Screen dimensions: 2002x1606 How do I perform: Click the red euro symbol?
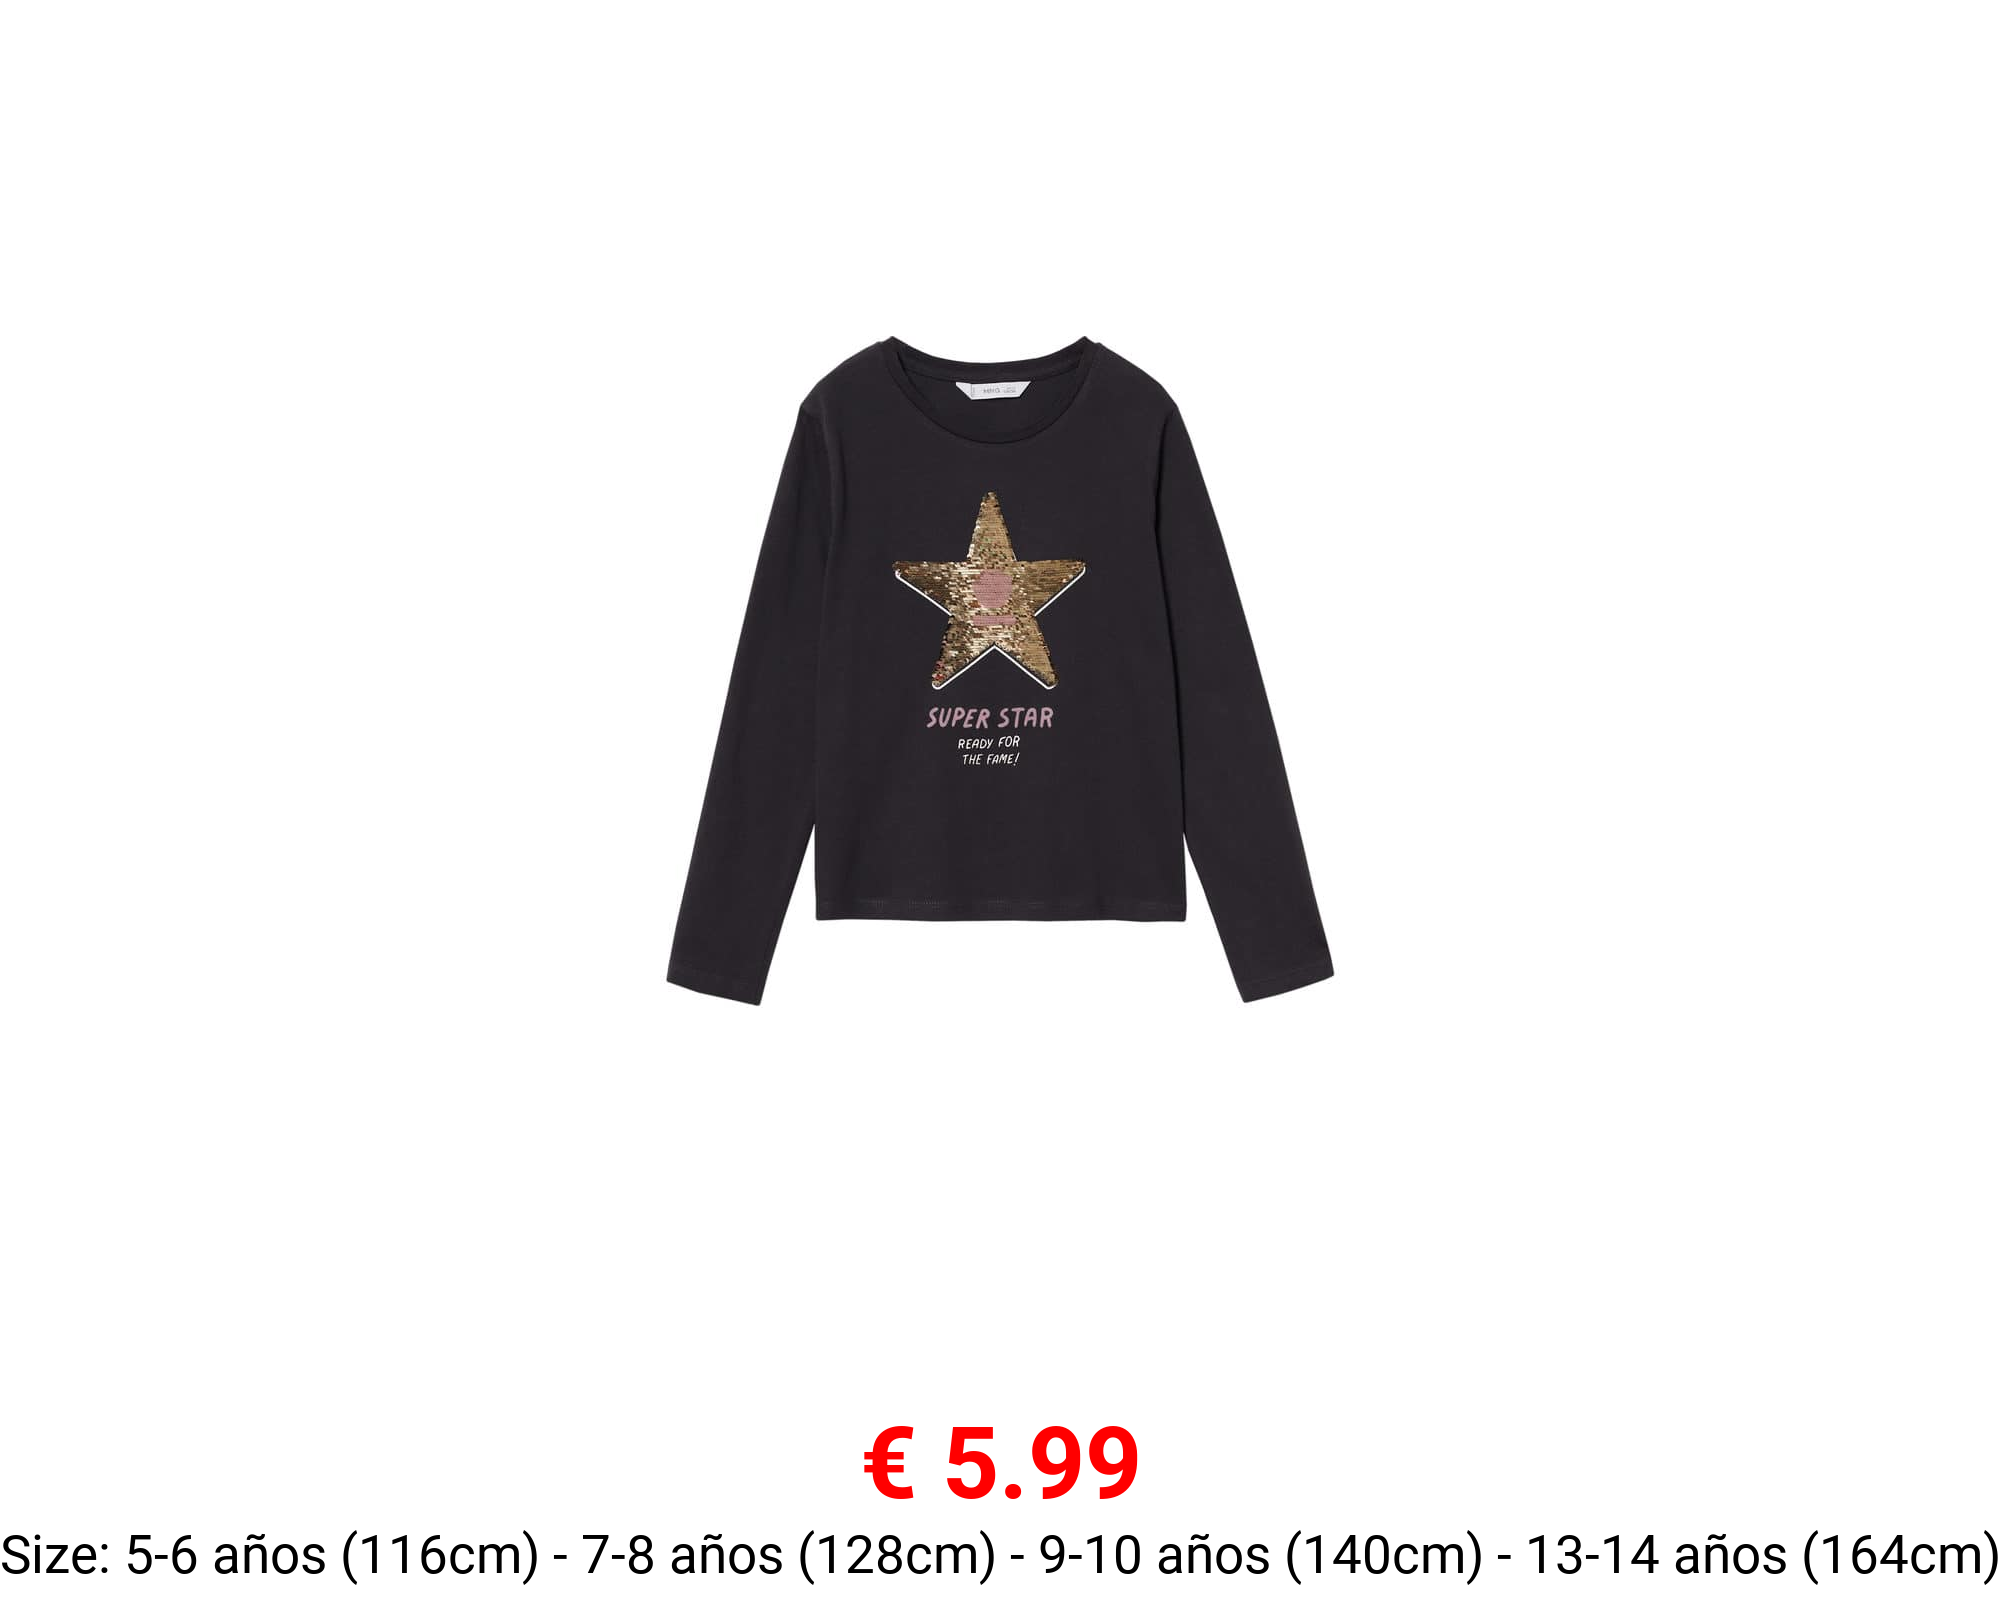pyautogui.click(x=889, y=1463)
